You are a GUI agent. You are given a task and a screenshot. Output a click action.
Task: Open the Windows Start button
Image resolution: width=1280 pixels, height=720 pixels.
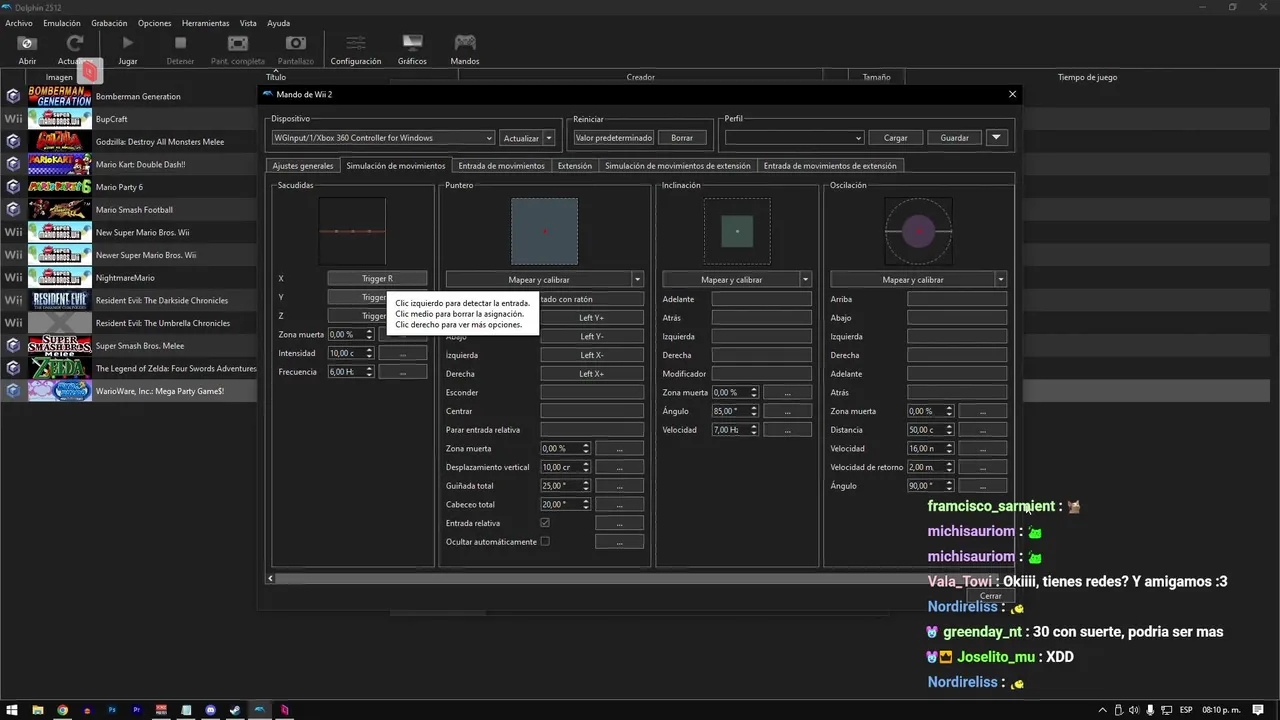(13, 710)
